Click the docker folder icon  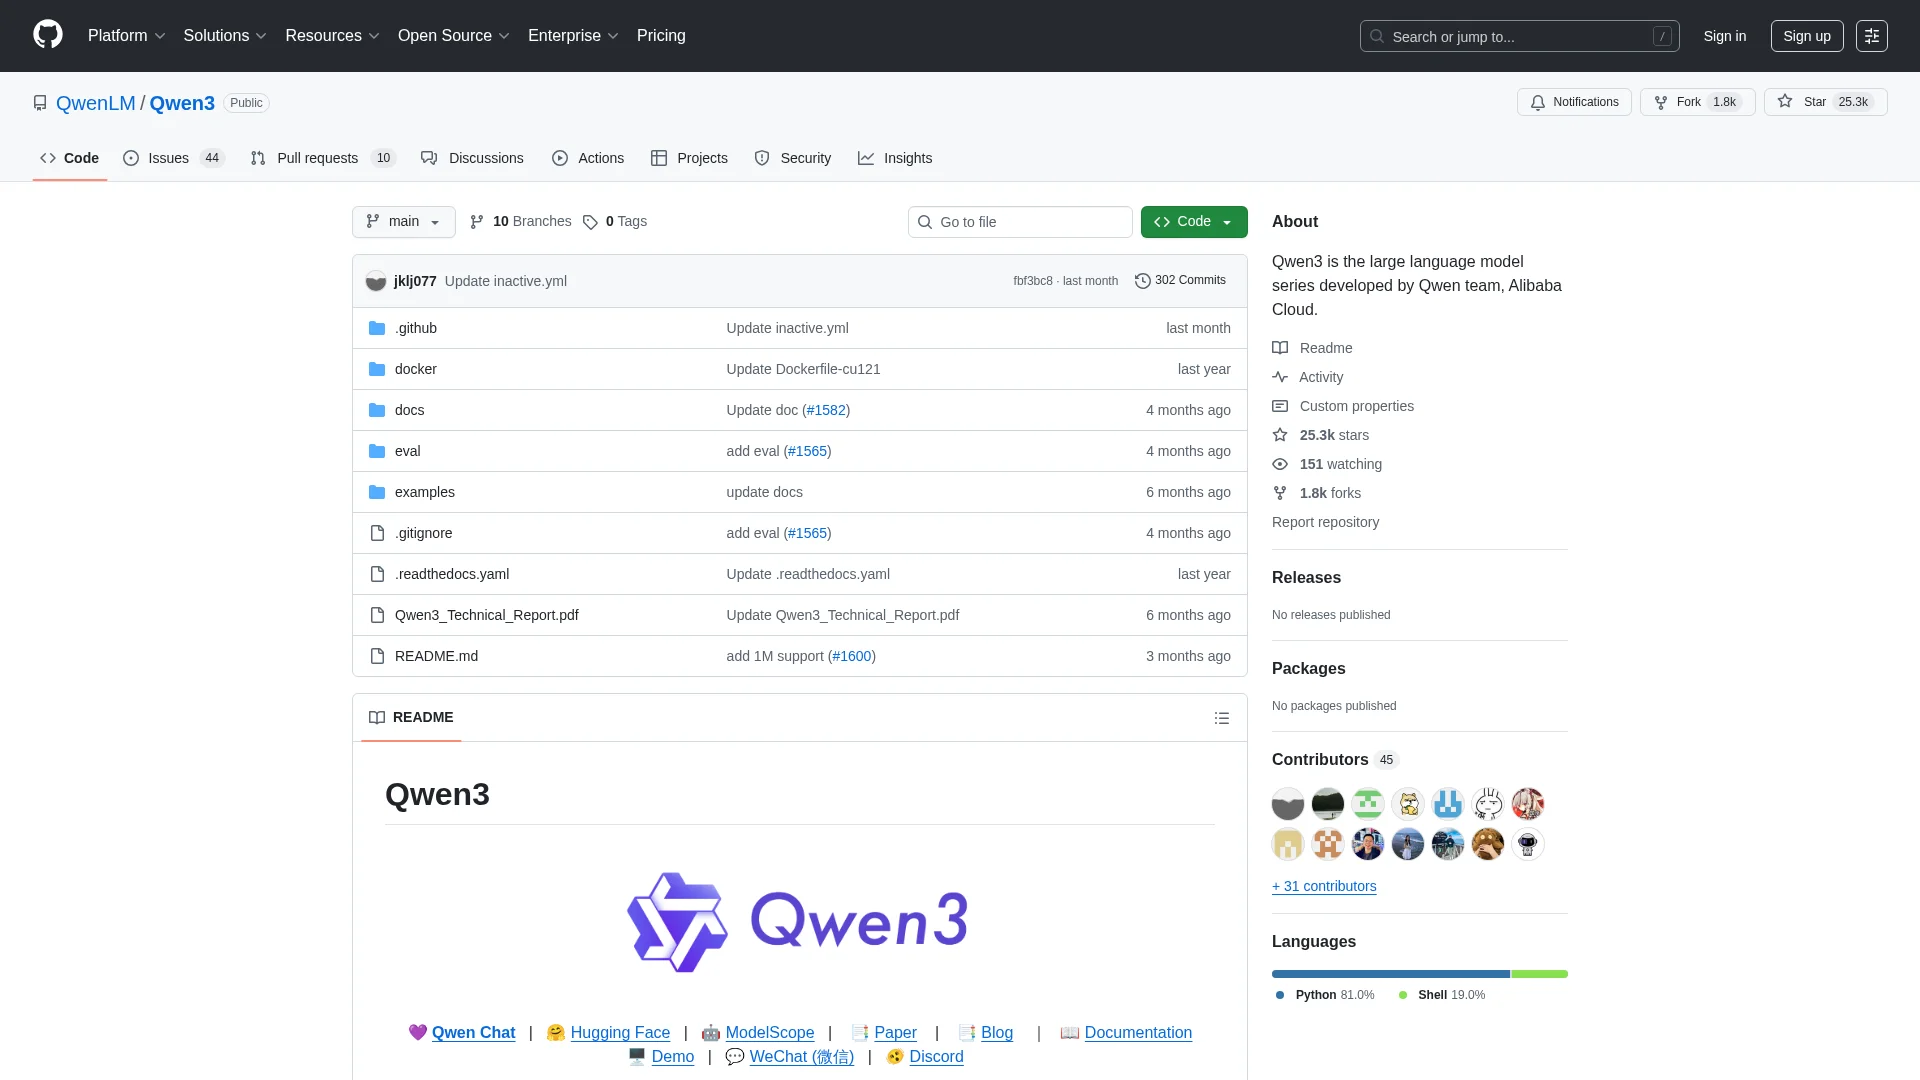377,369
